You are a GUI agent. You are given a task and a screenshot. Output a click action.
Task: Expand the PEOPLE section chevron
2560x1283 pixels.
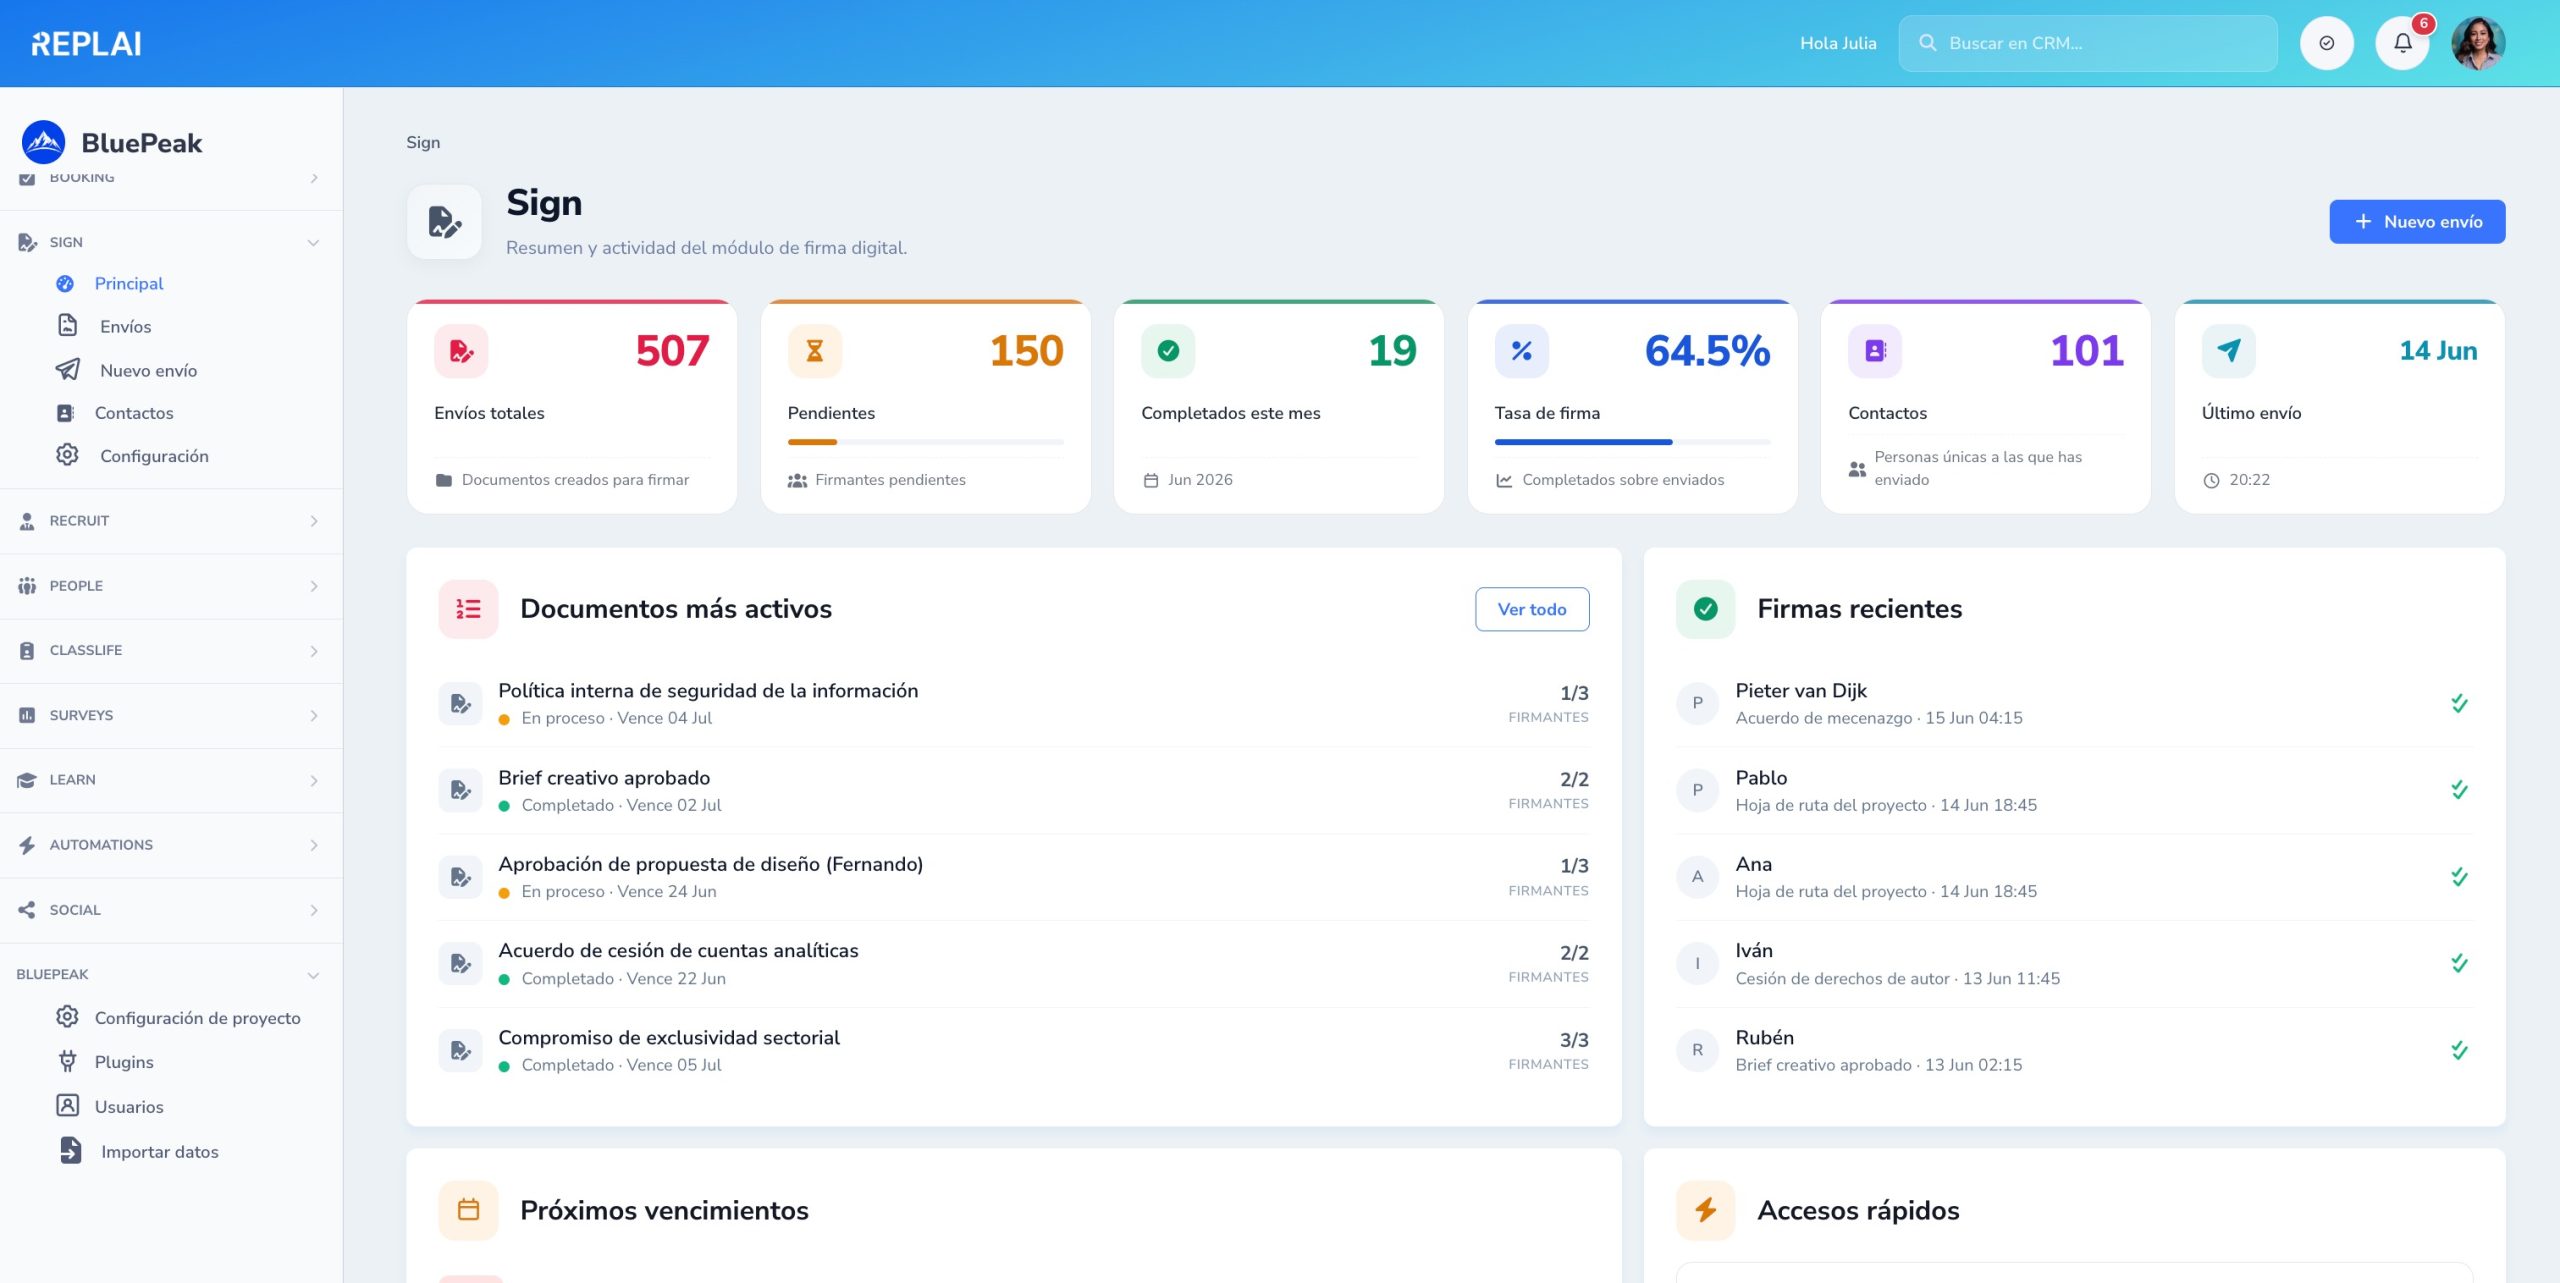(x=313, y=586)
